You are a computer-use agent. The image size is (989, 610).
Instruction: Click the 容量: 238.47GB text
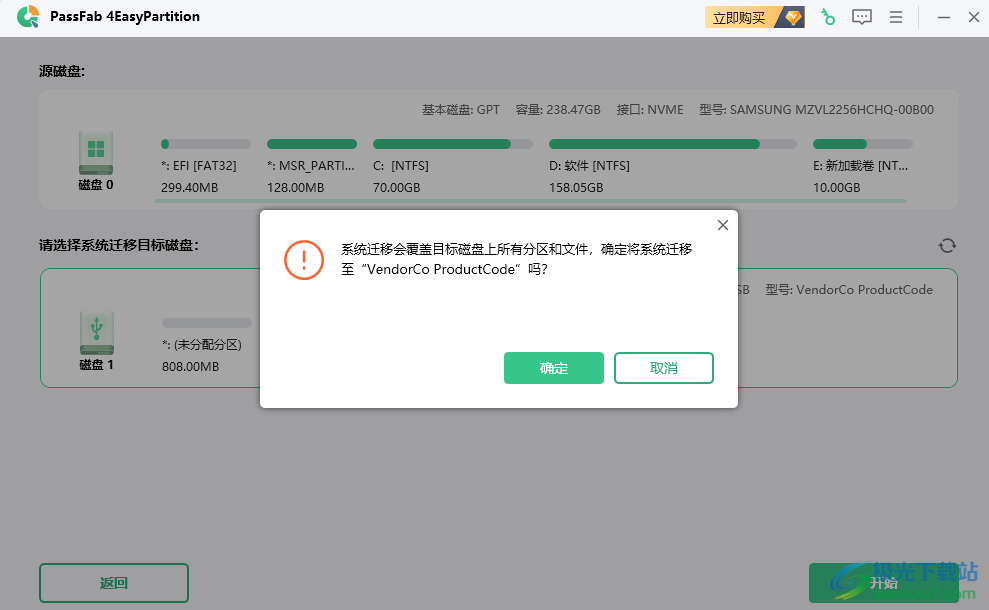point(558,110)
